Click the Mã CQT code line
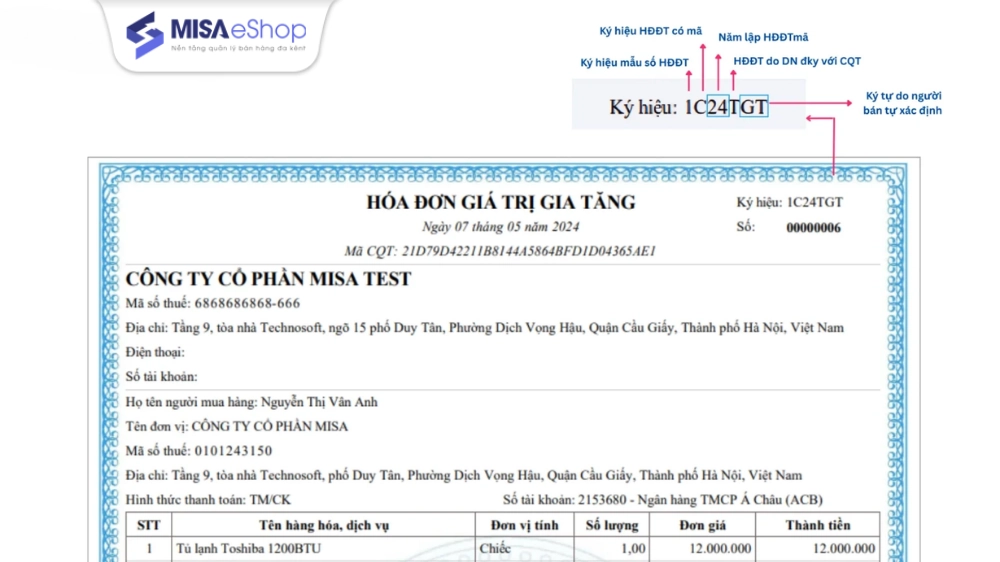1000x562 pixels. pos(500,251)
